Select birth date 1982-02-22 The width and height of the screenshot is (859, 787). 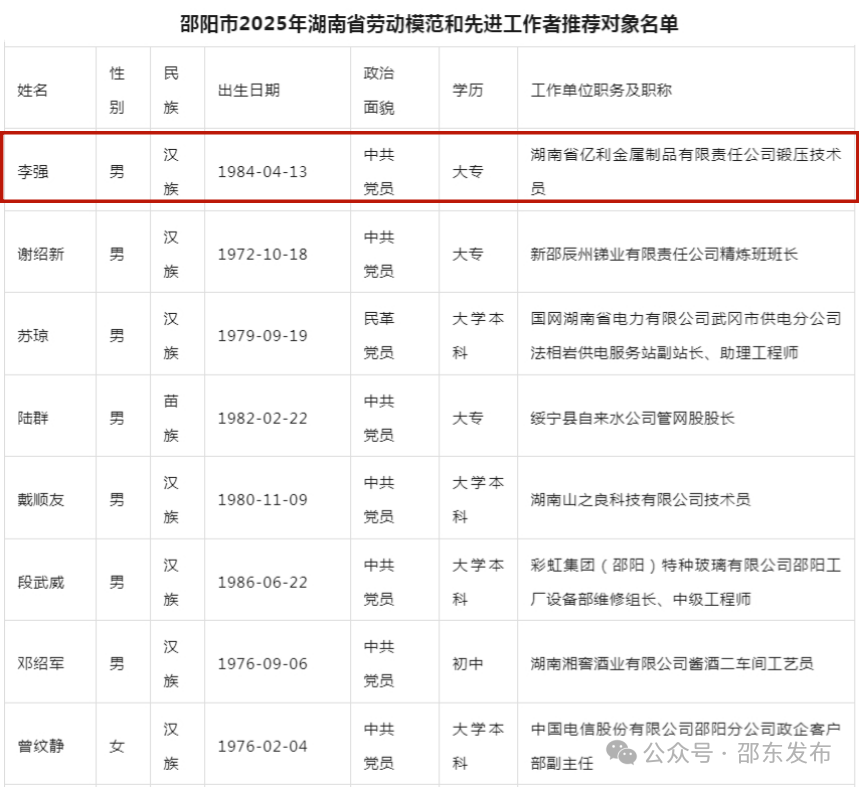[262, 418]
